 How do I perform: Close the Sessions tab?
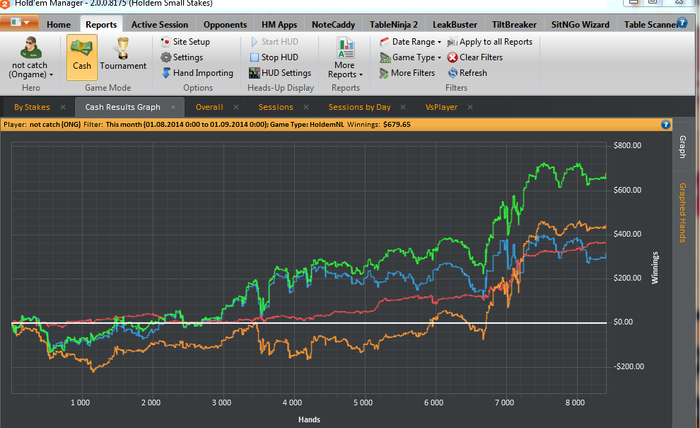[306, 107]
